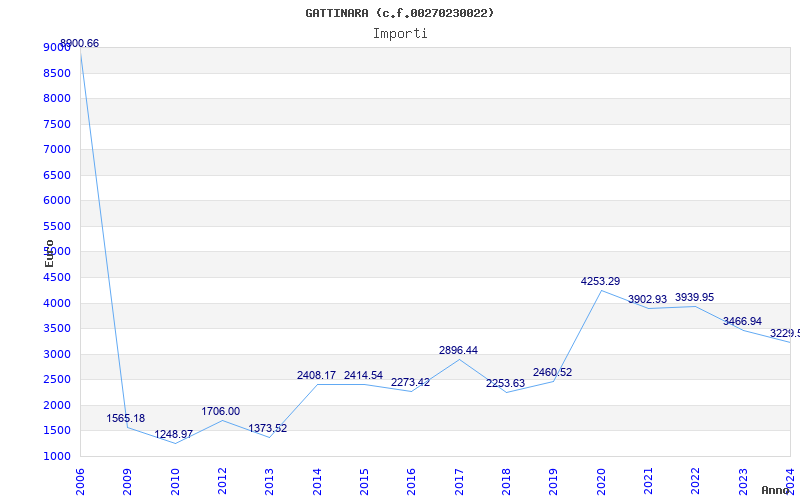This screenshot has width=800, height=500.
Task: Click the y-axis value 5500
Action: [57, 227]
